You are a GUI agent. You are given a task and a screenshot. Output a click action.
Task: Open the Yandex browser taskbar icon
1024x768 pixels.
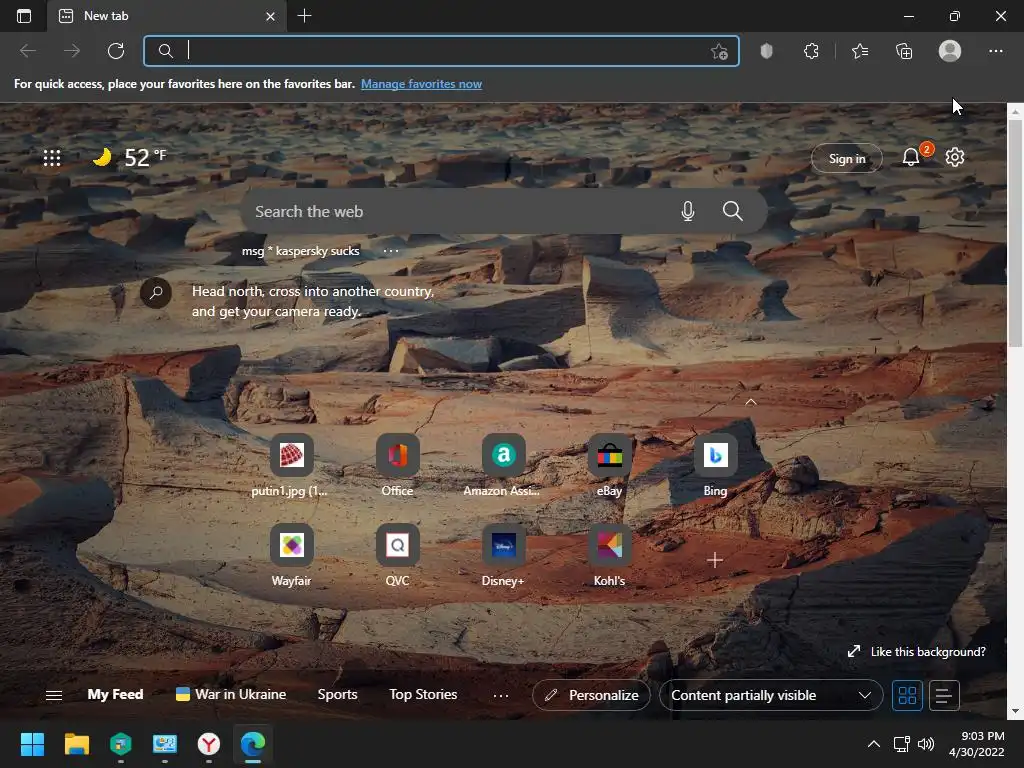pyautogui.click(x=209, y=744)
